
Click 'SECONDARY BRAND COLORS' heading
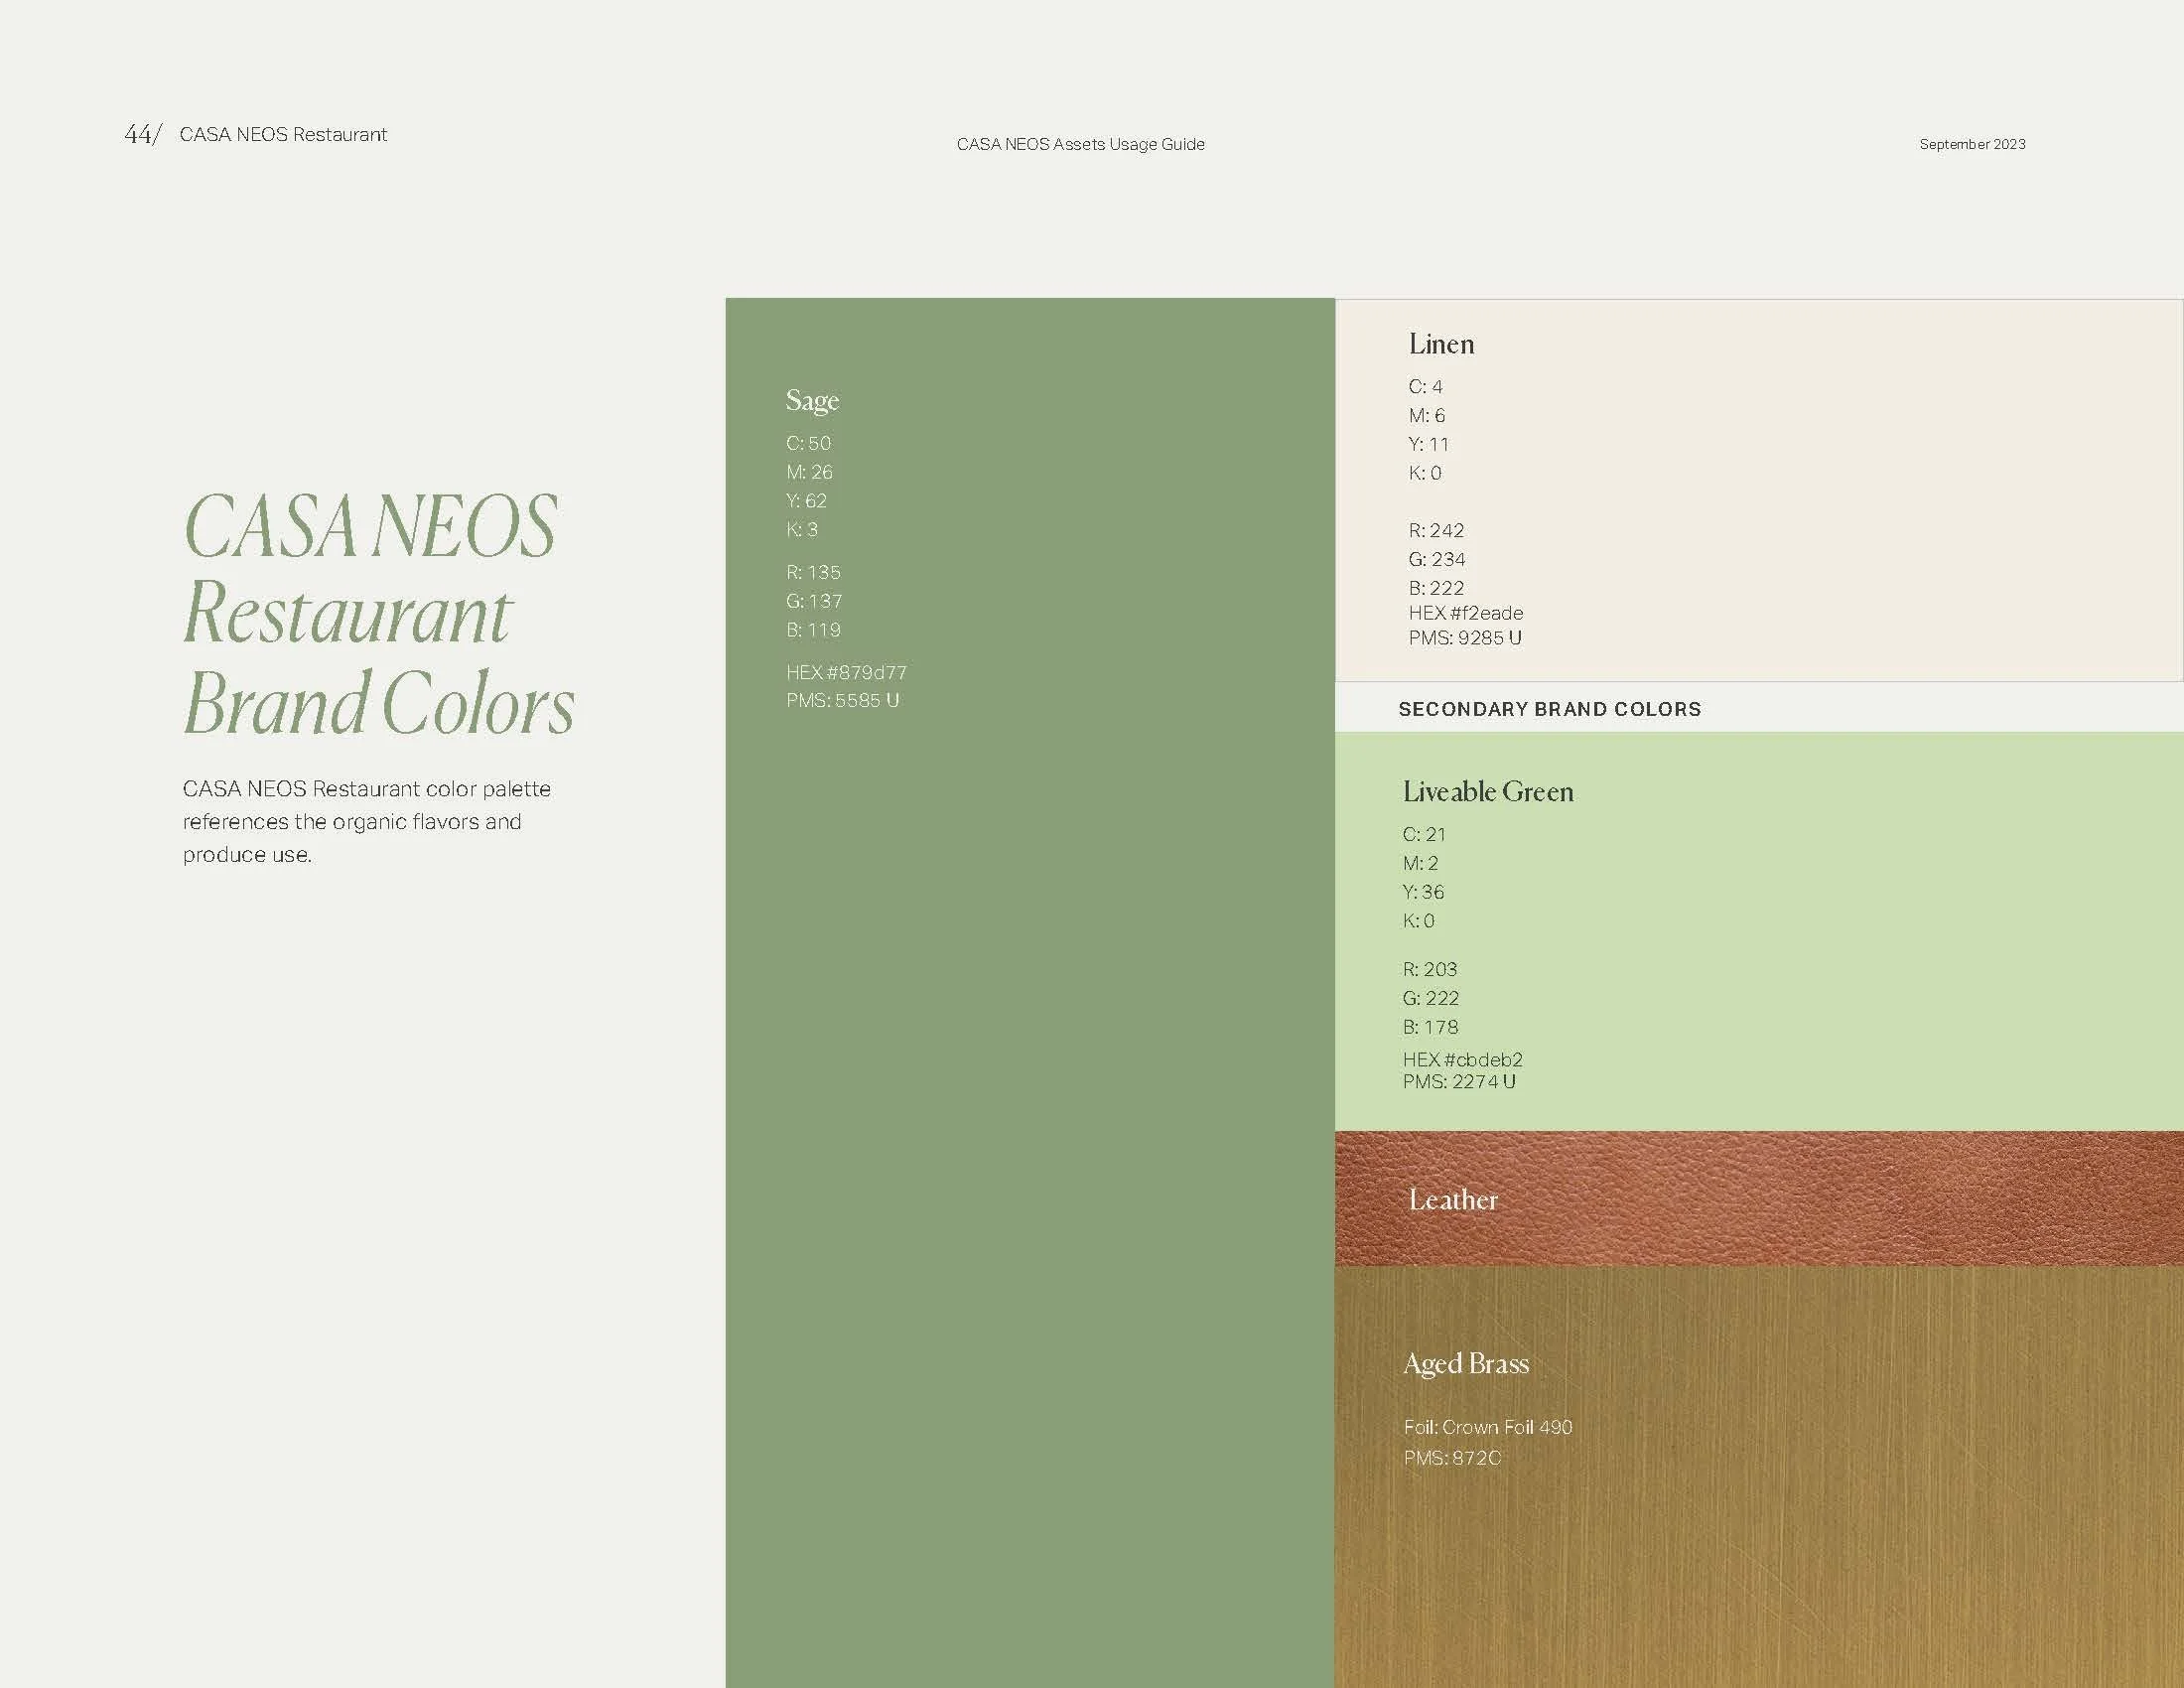[1549, 709]
